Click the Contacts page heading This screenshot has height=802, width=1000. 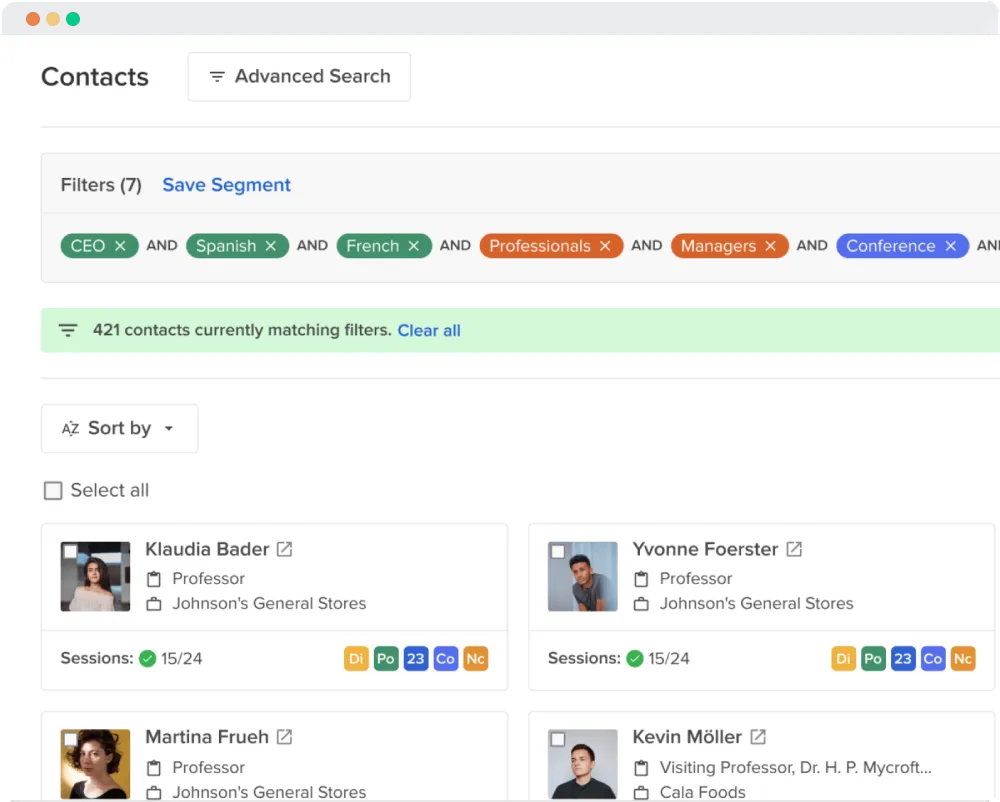tap(95, 77)
